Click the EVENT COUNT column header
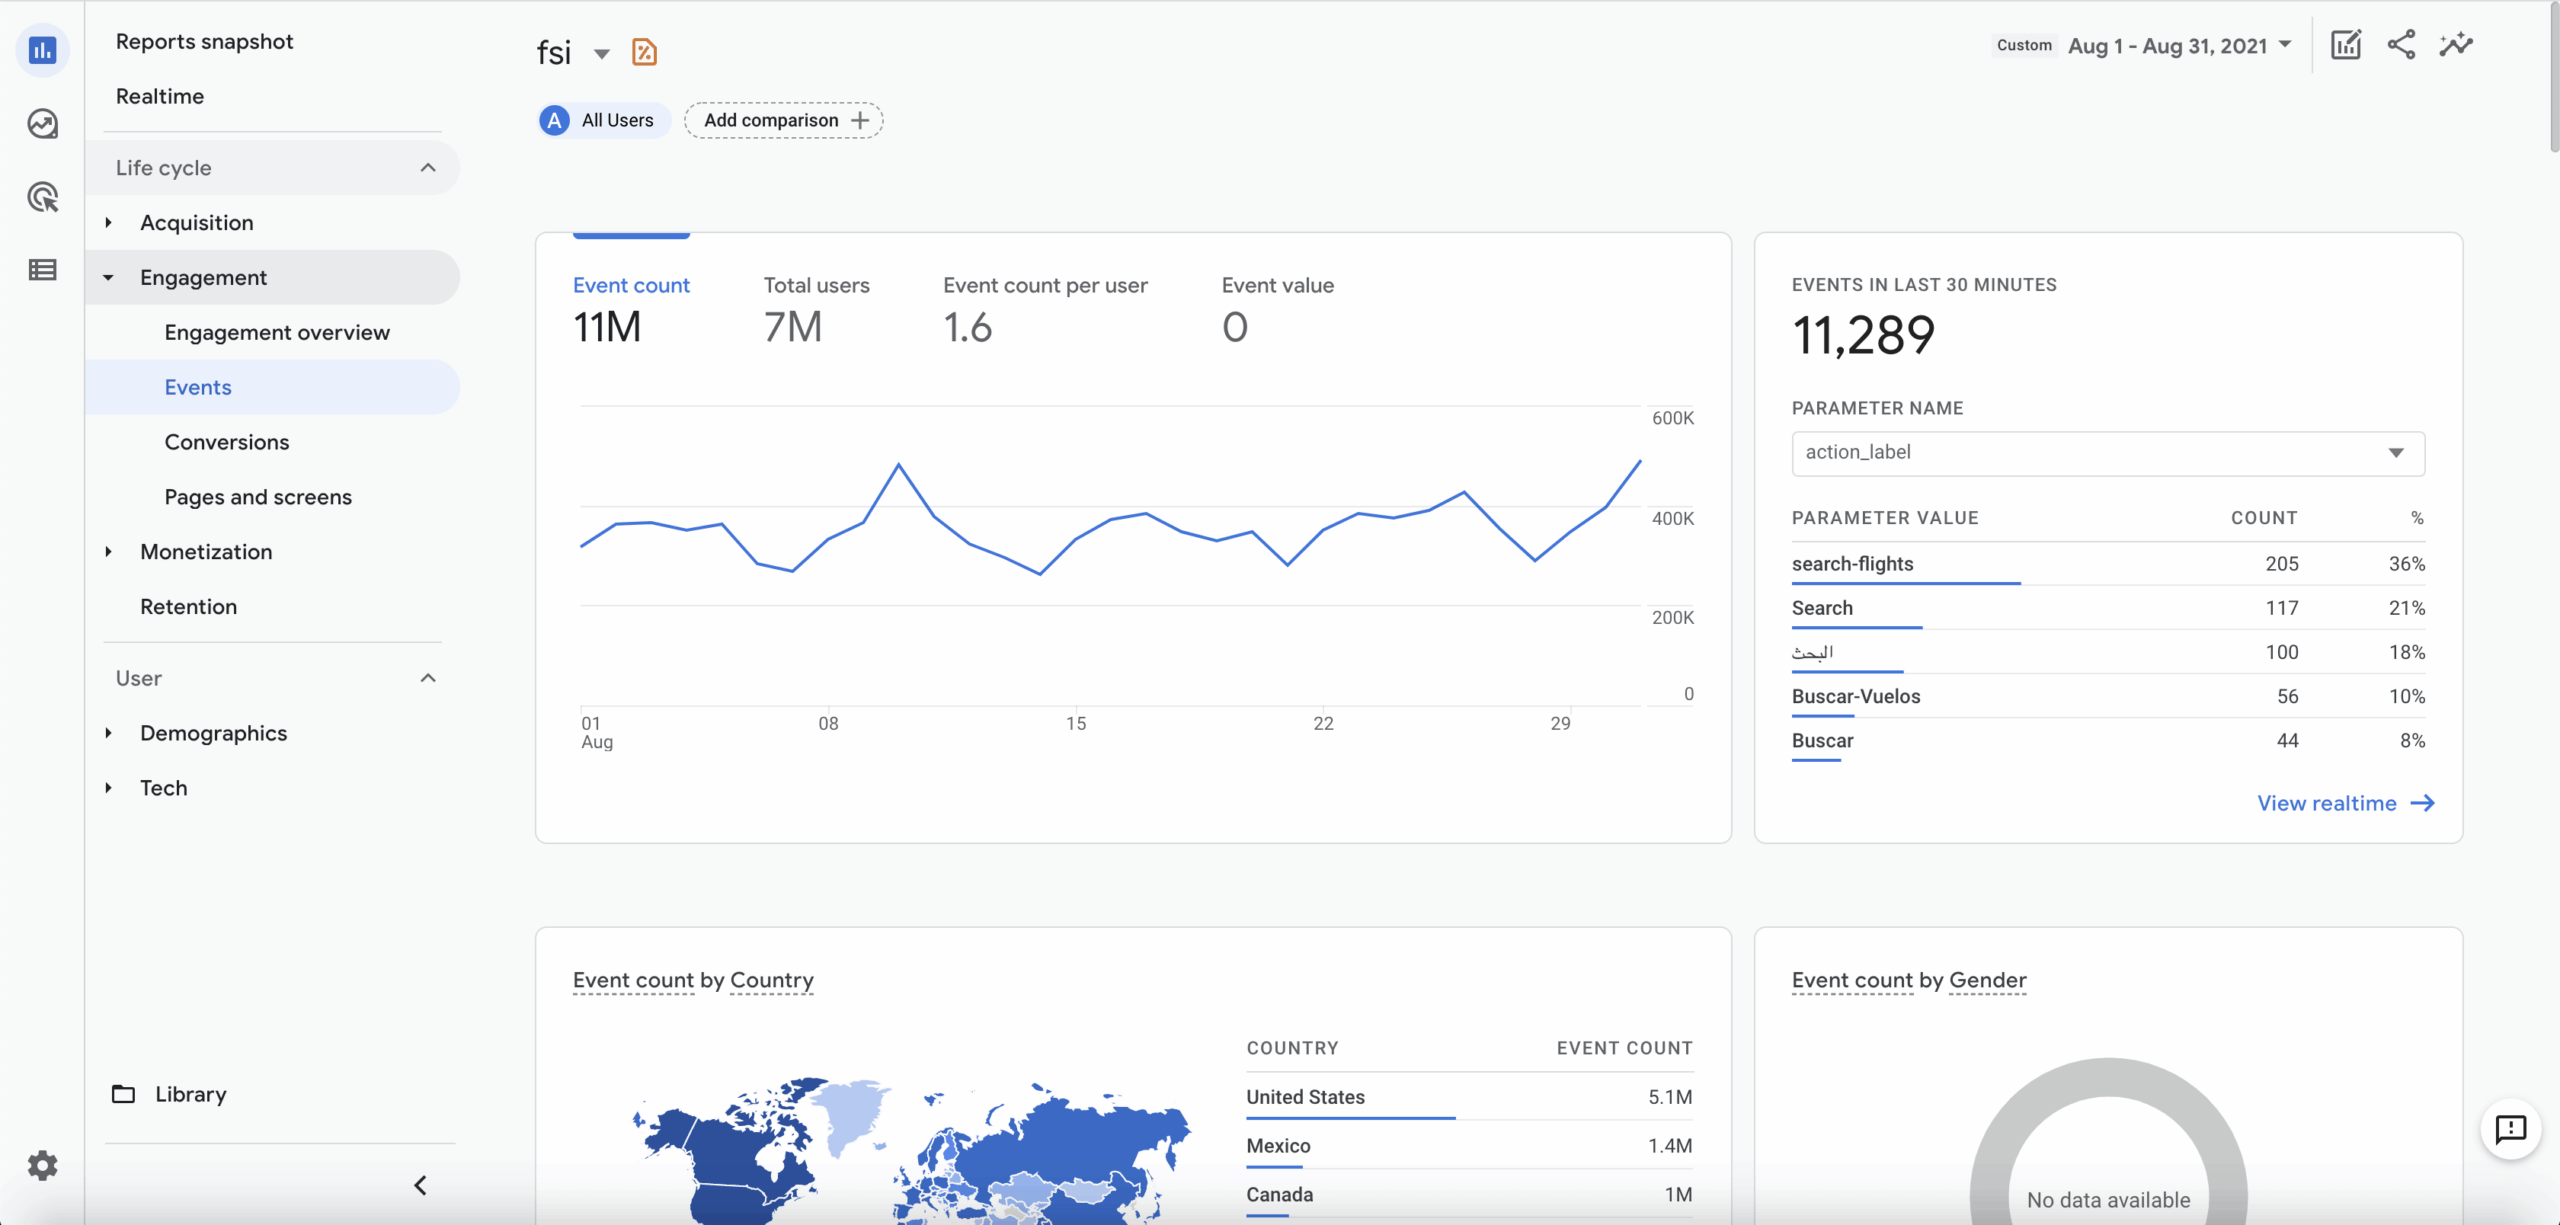 pyautogui.click(x=1624, y=1048)
